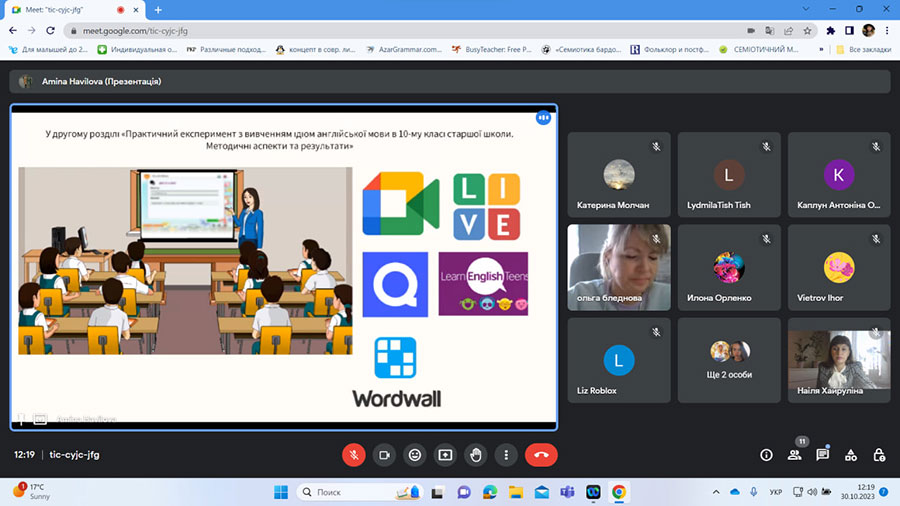The width and height of the screenshot is (900, 506).
Task: Toggle the camera on or off
Action: click(x=384, y=455)
